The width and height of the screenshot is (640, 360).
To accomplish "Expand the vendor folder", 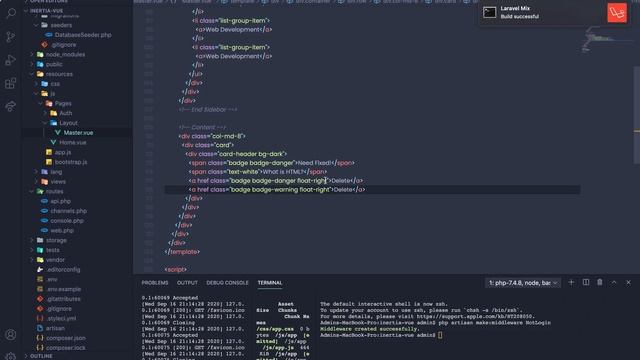I will pyautogui.click(x=55, y=260).
